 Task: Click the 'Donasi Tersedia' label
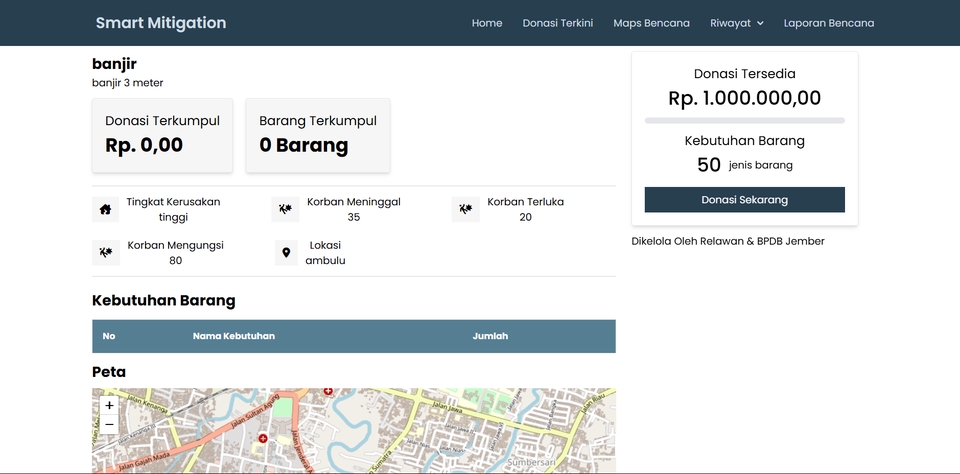click(744, 74)
